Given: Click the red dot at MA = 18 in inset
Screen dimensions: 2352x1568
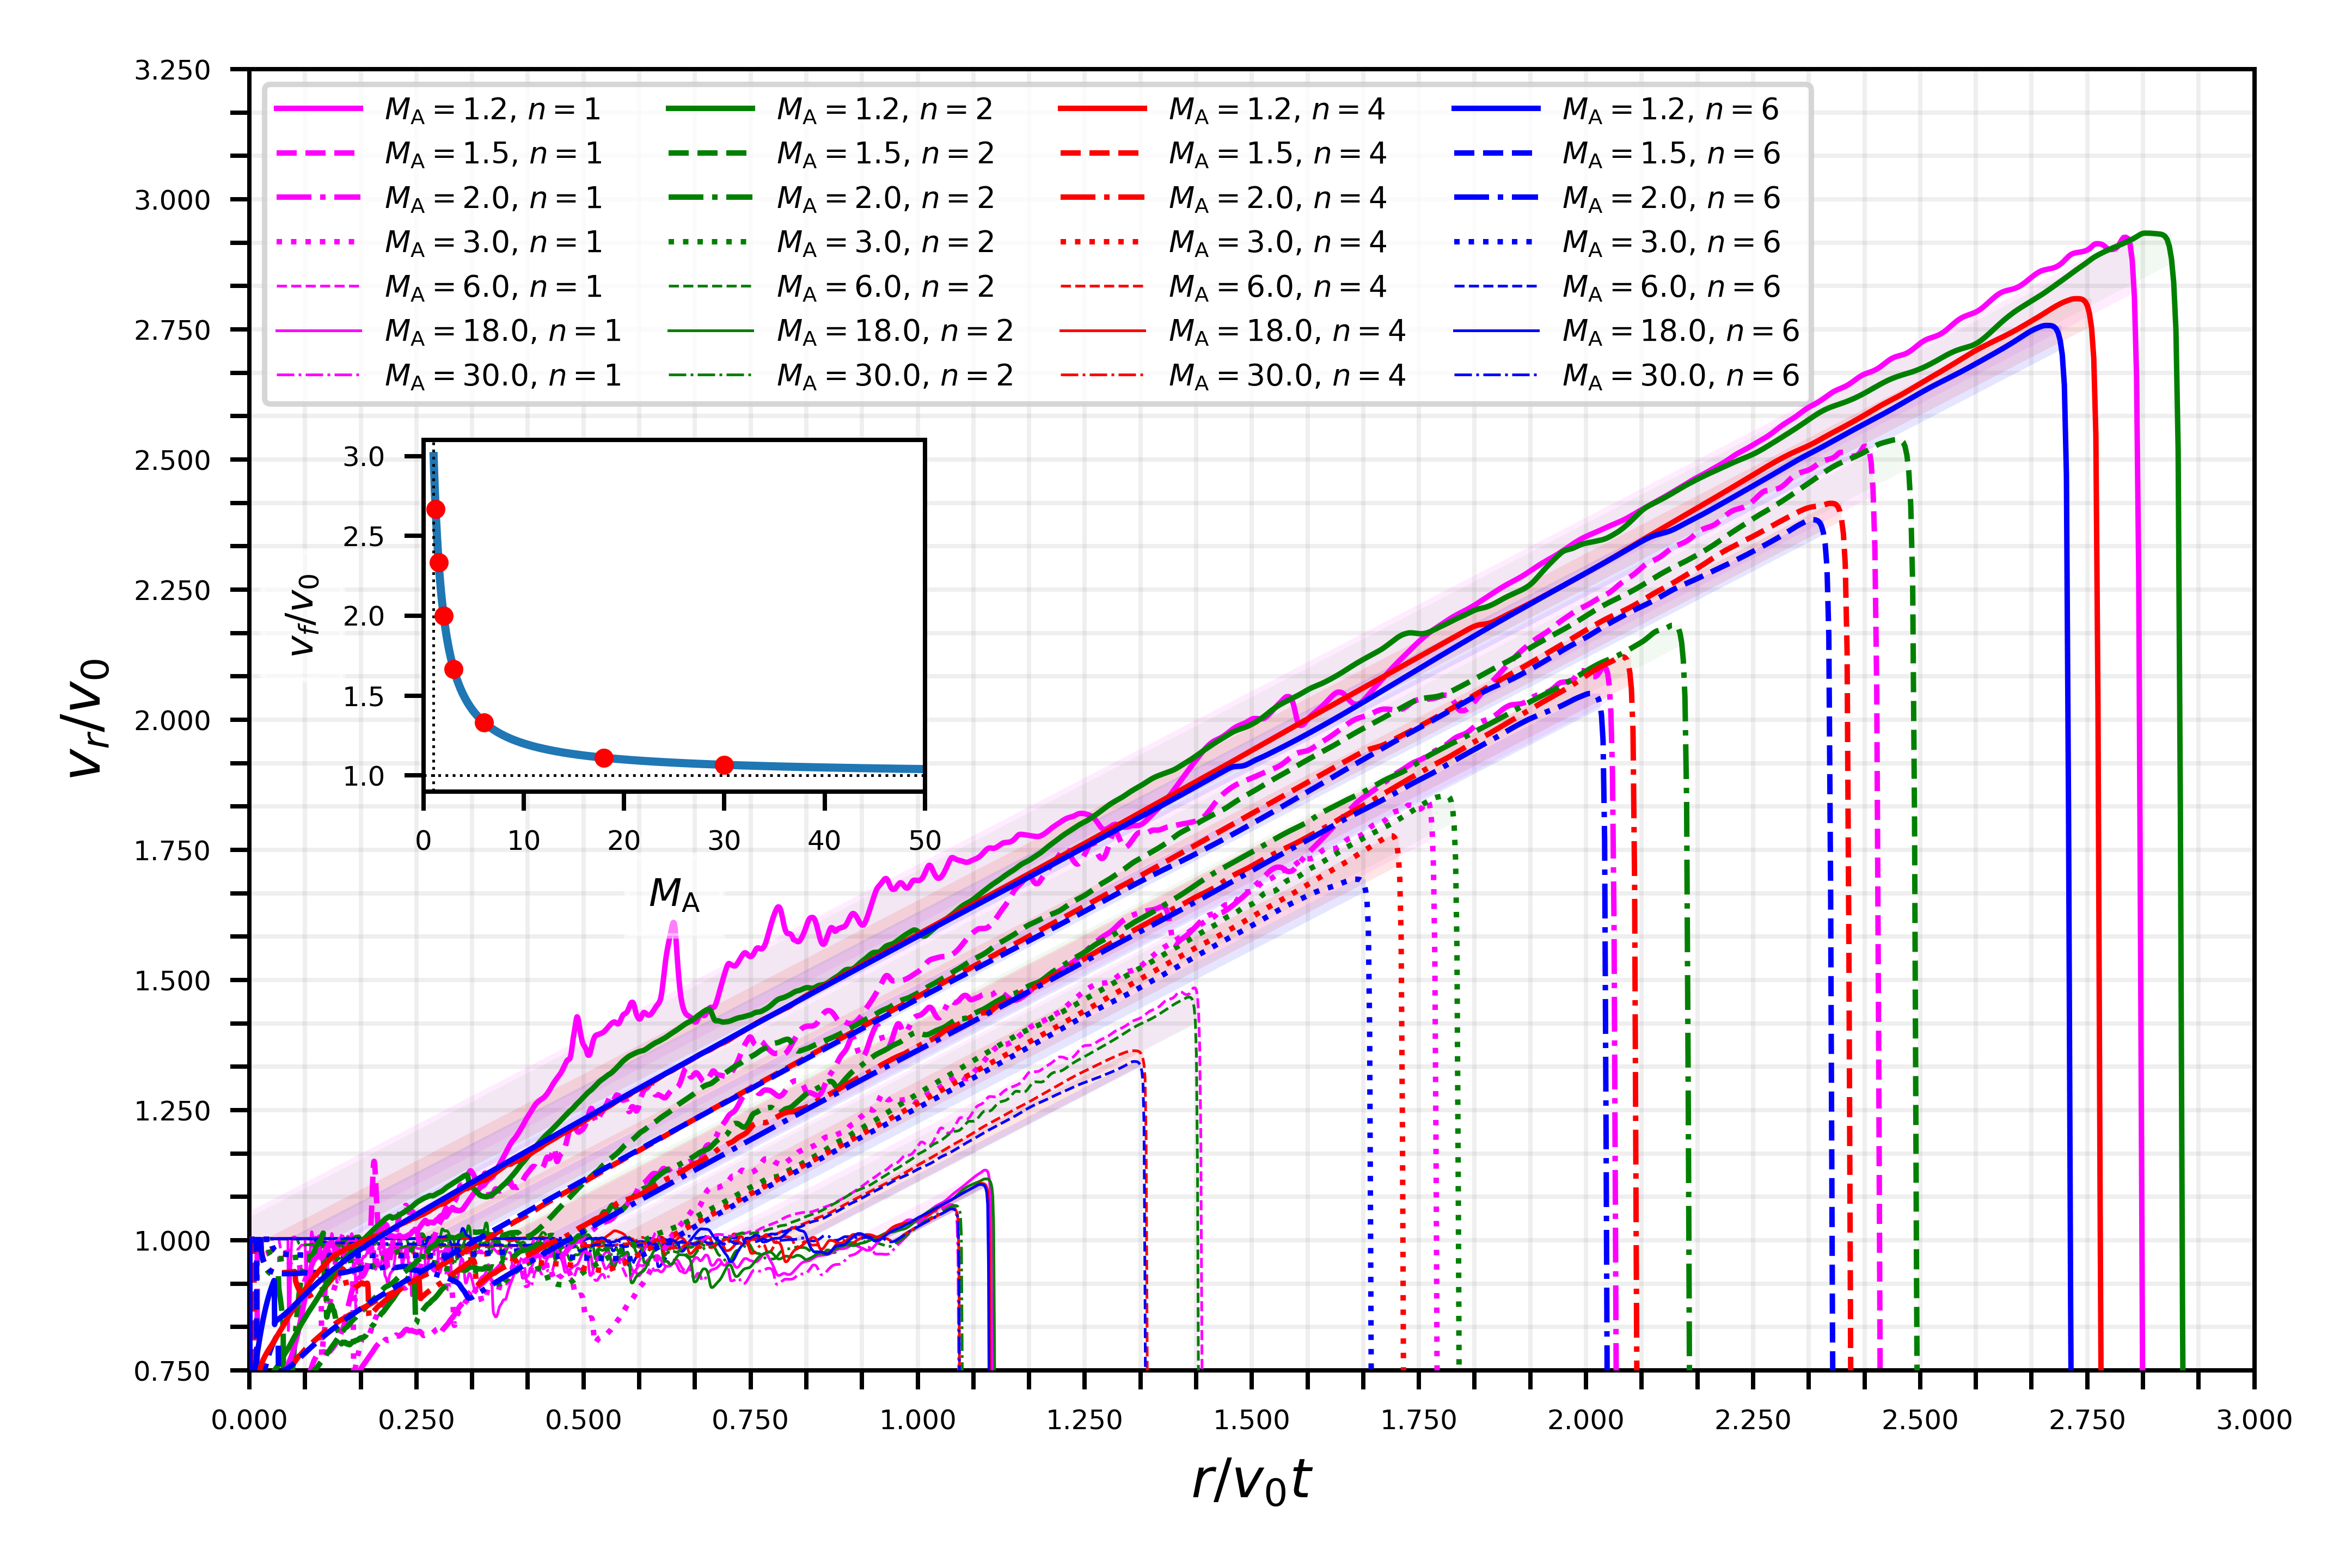Looking at the screenshot, I should [604, 758].
